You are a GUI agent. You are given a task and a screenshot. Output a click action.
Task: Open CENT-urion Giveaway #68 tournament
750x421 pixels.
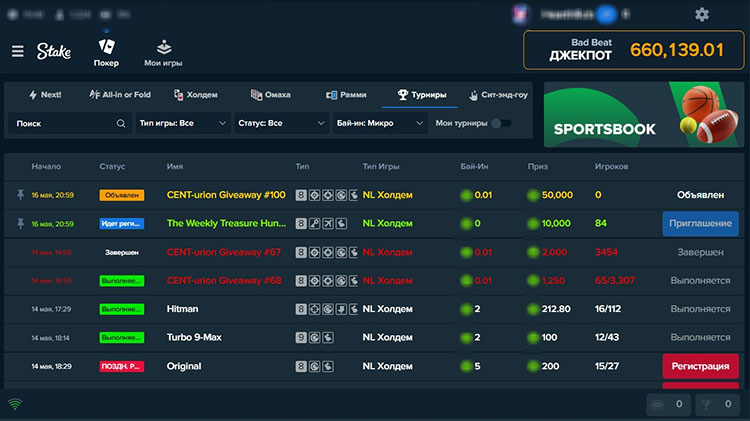tap(224, 280)
